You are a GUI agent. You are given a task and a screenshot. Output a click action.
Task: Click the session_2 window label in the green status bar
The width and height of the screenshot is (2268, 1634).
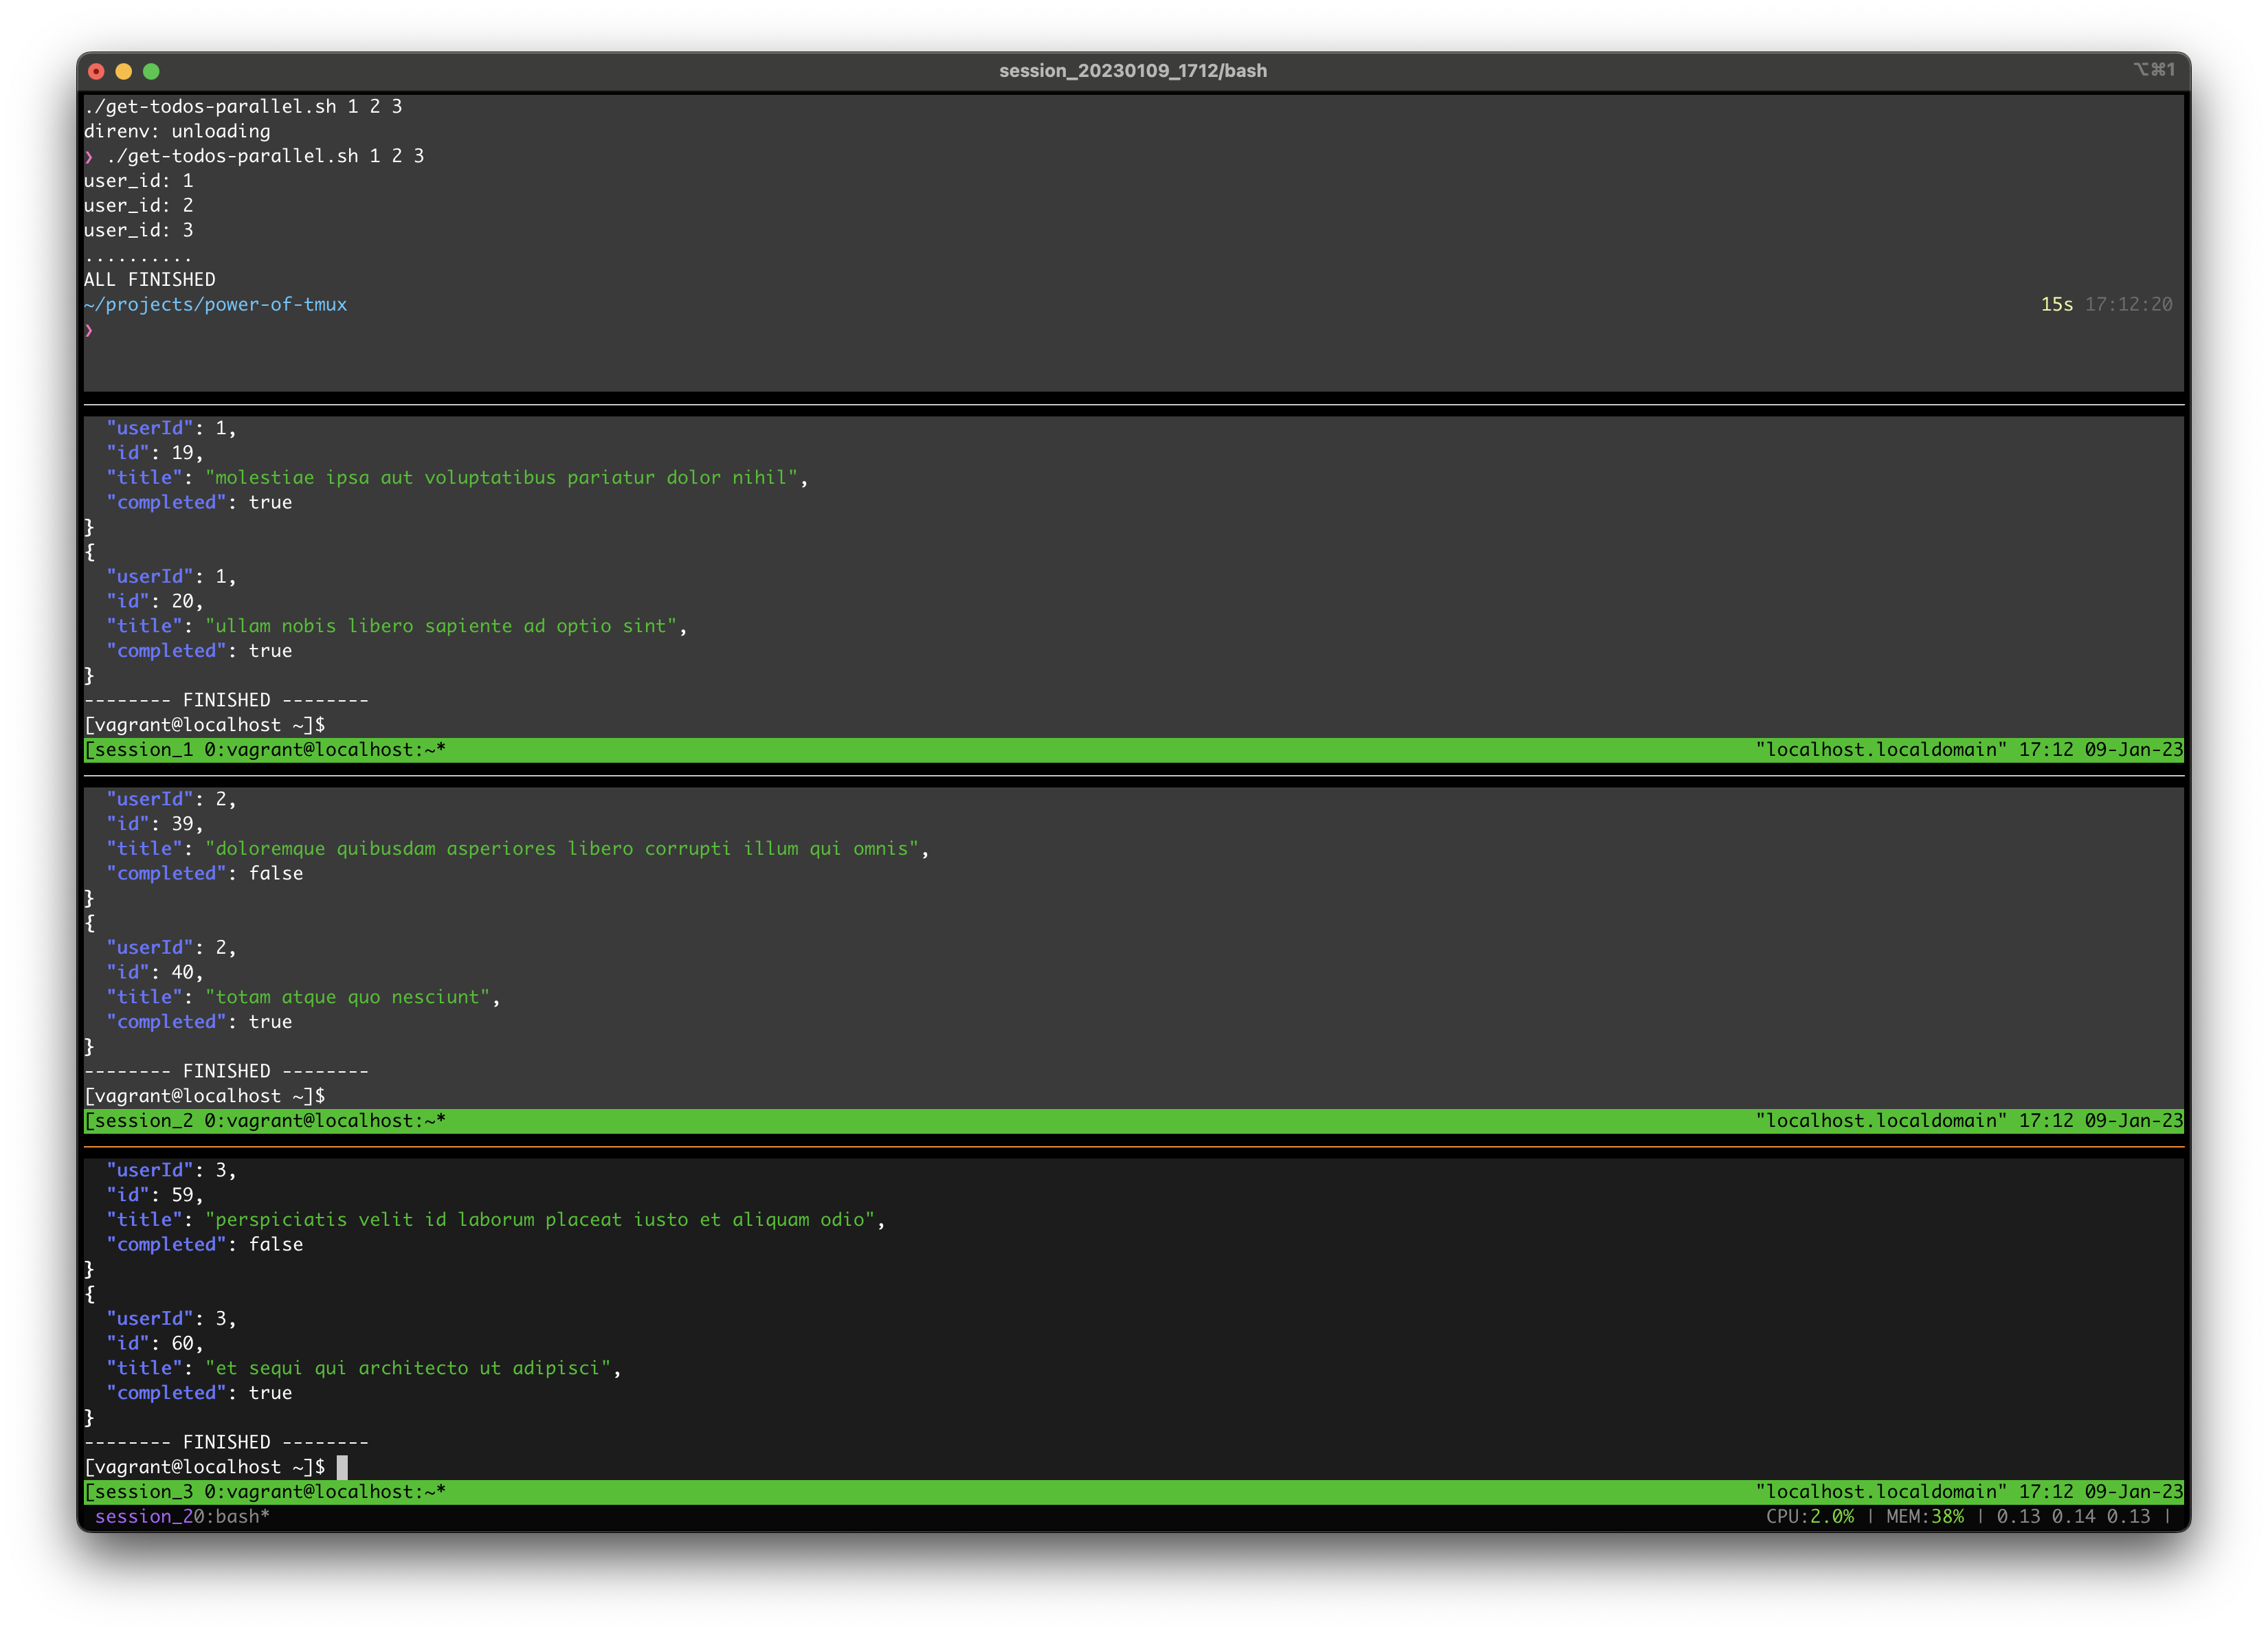265,1121
